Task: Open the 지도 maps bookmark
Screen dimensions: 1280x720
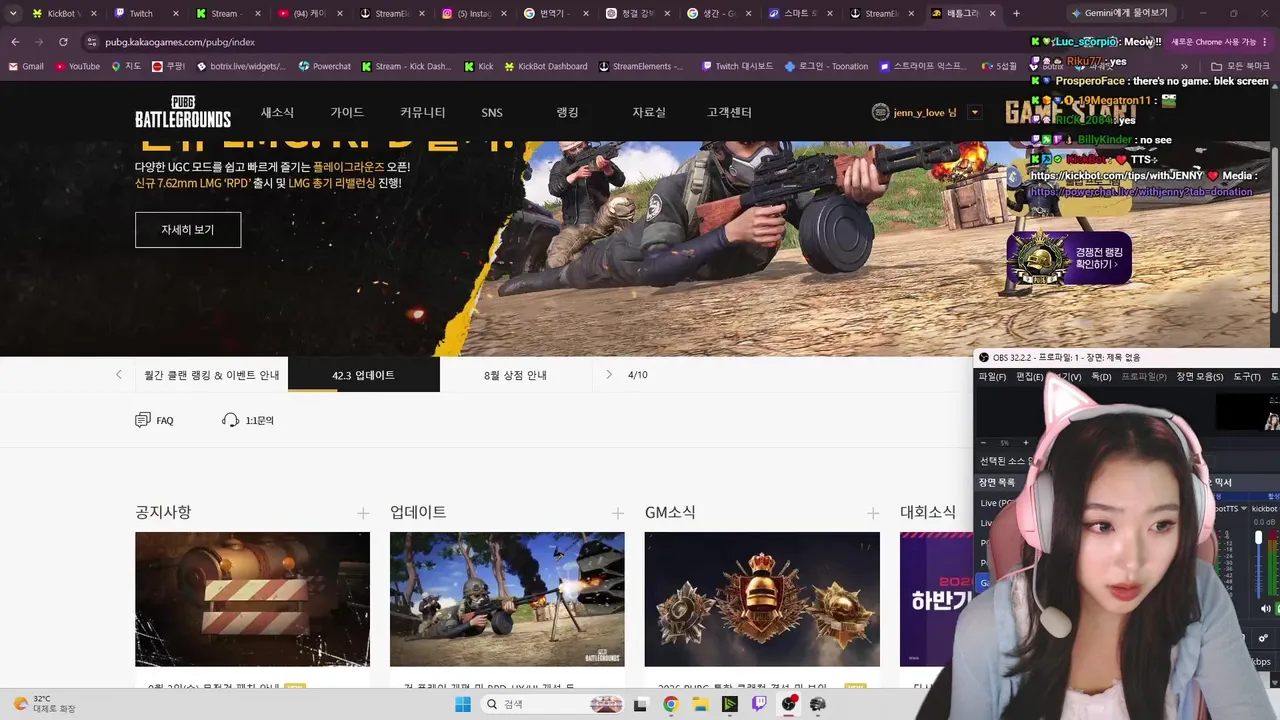Action: click(126, 66)
